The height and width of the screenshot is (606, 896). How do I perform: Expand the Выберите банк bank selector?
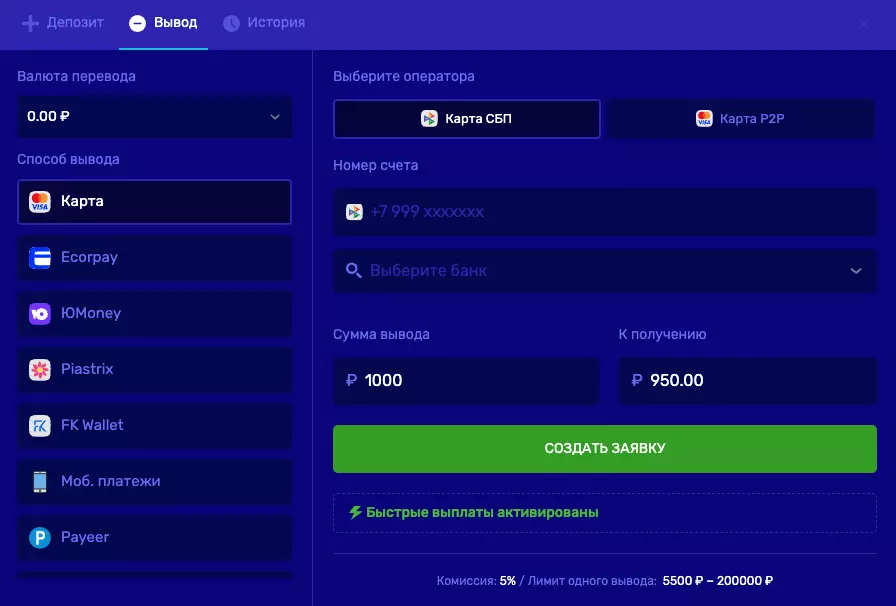click(x=604, y=271)
